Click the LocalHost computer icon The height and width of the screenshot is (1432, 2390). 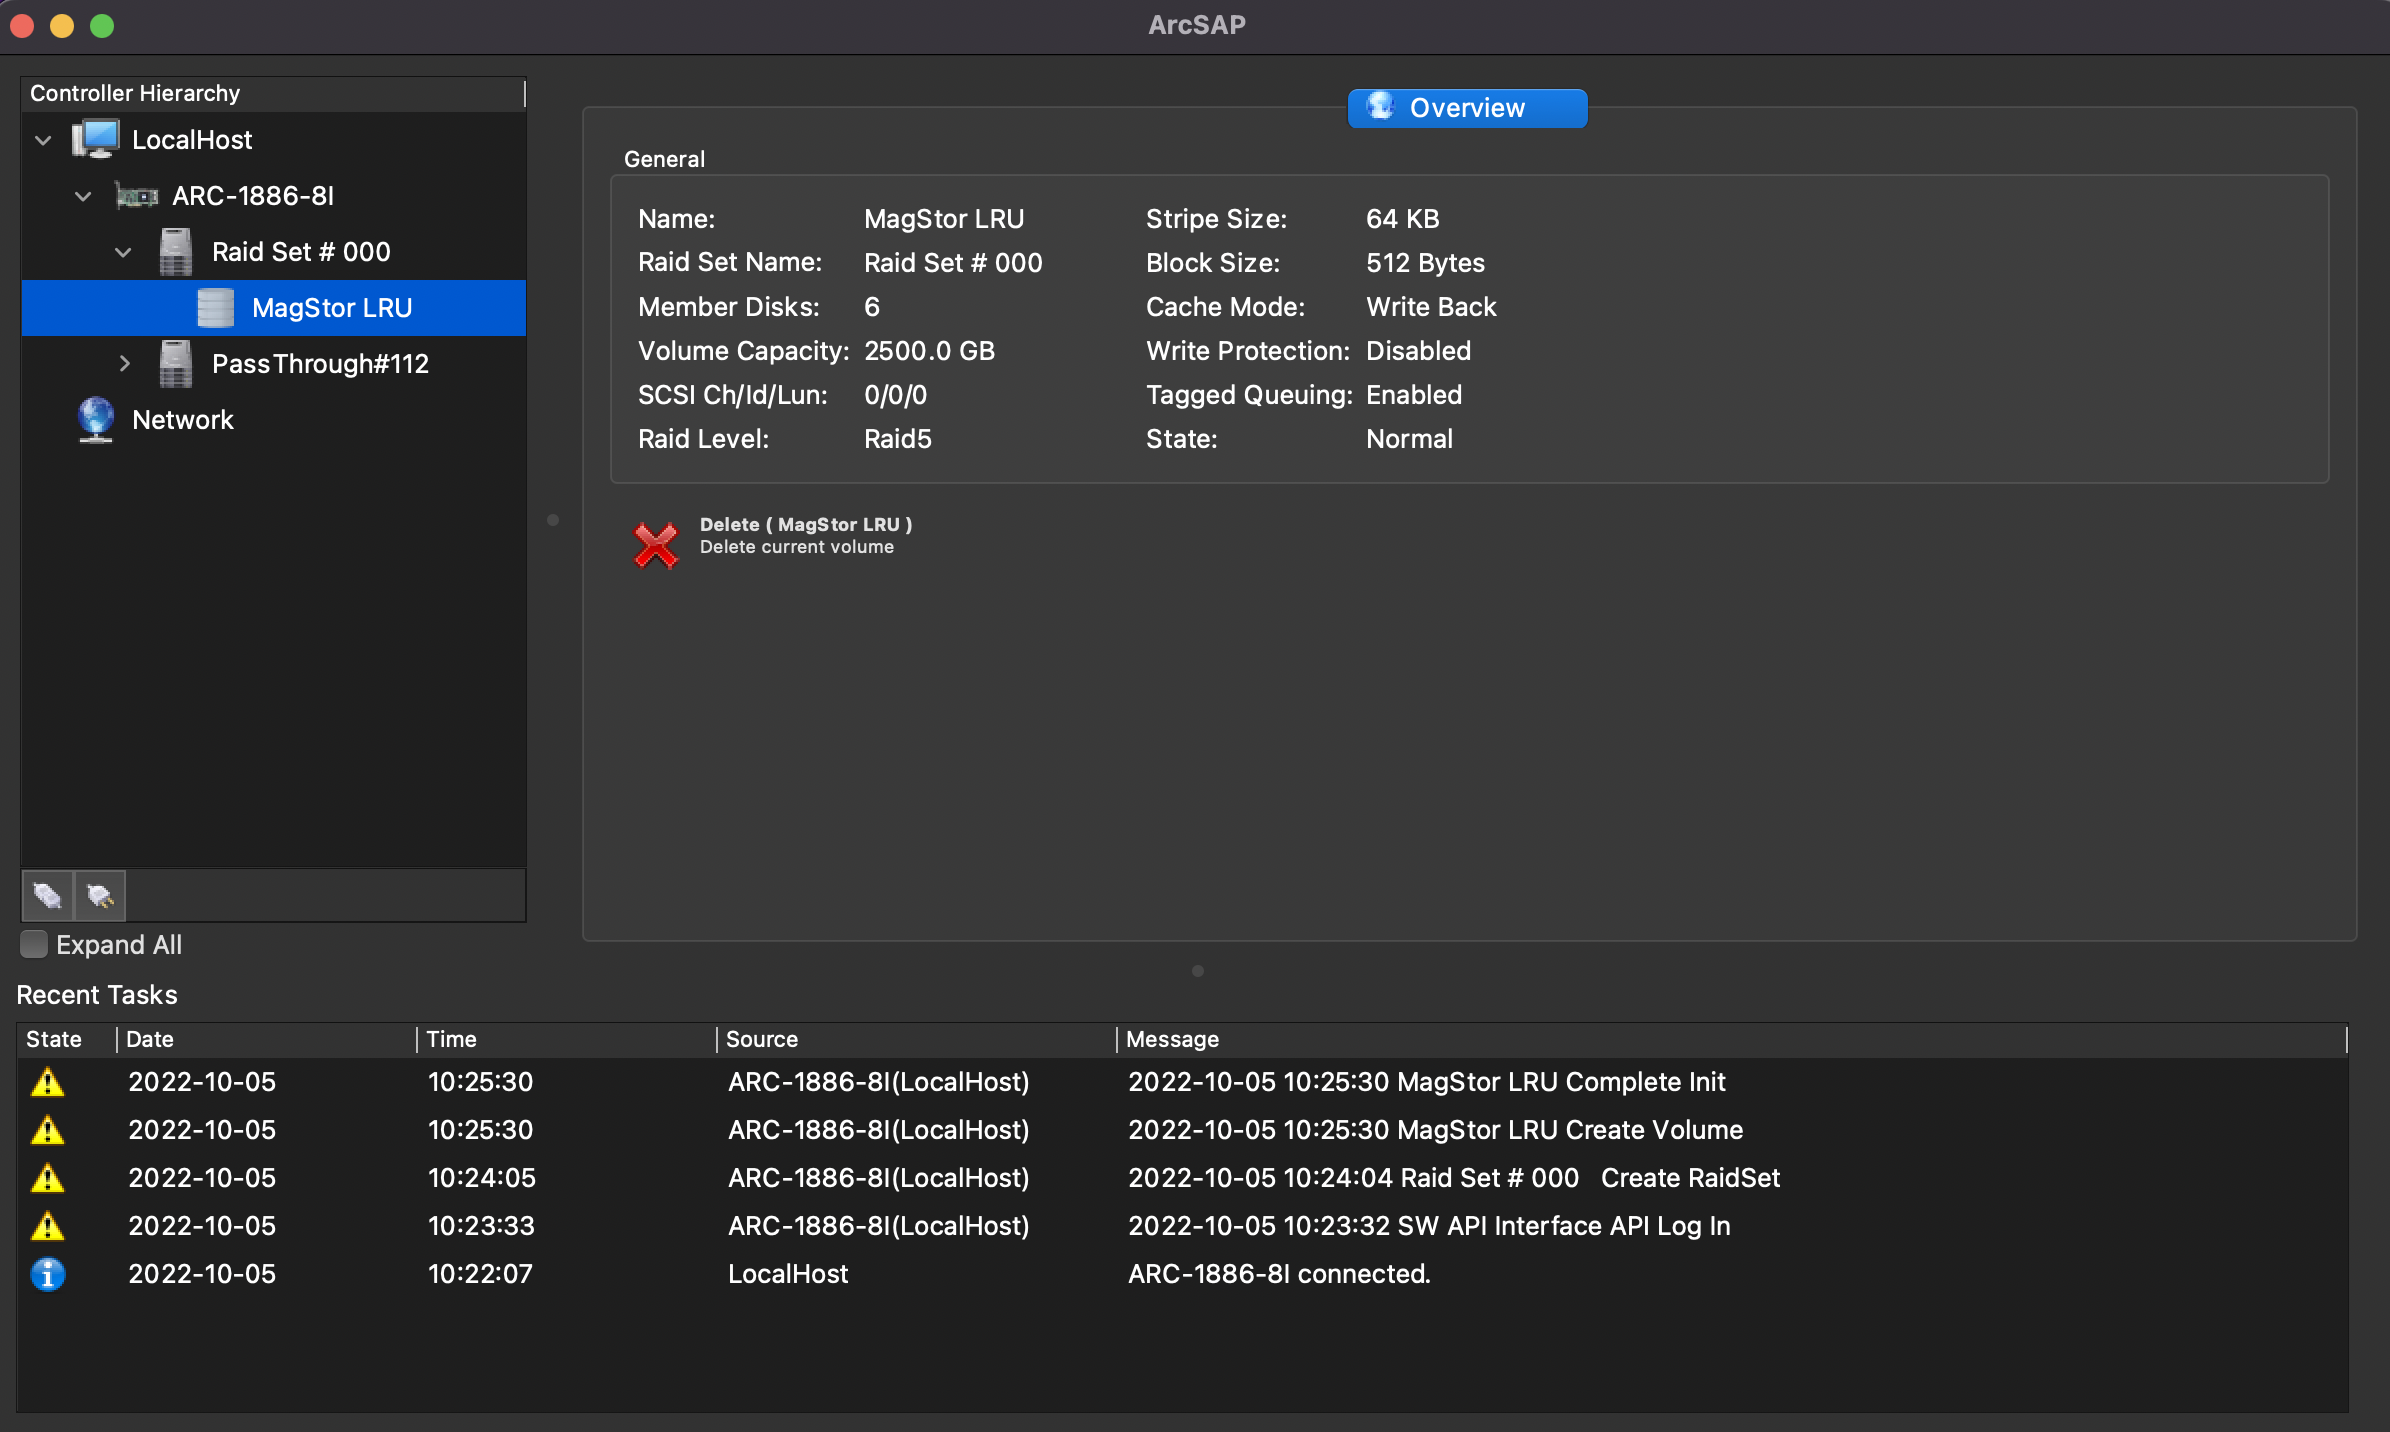(96, 140)
